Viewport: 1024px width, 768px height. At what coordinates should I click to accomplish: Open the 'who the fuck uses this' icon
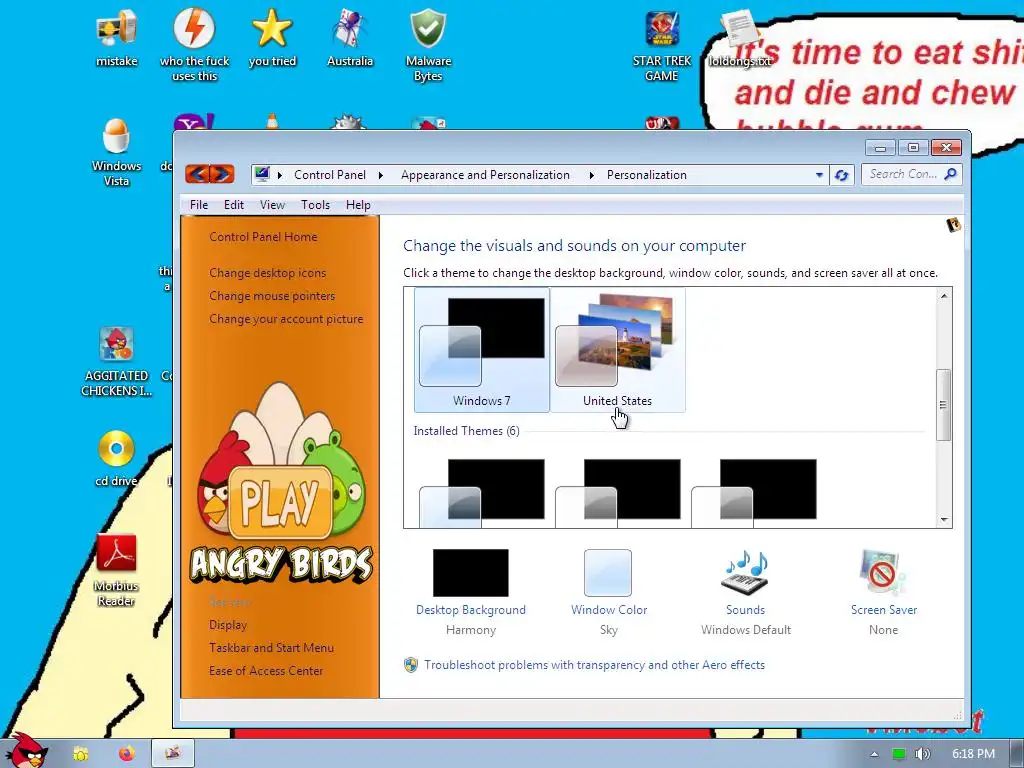click(194, 44)
